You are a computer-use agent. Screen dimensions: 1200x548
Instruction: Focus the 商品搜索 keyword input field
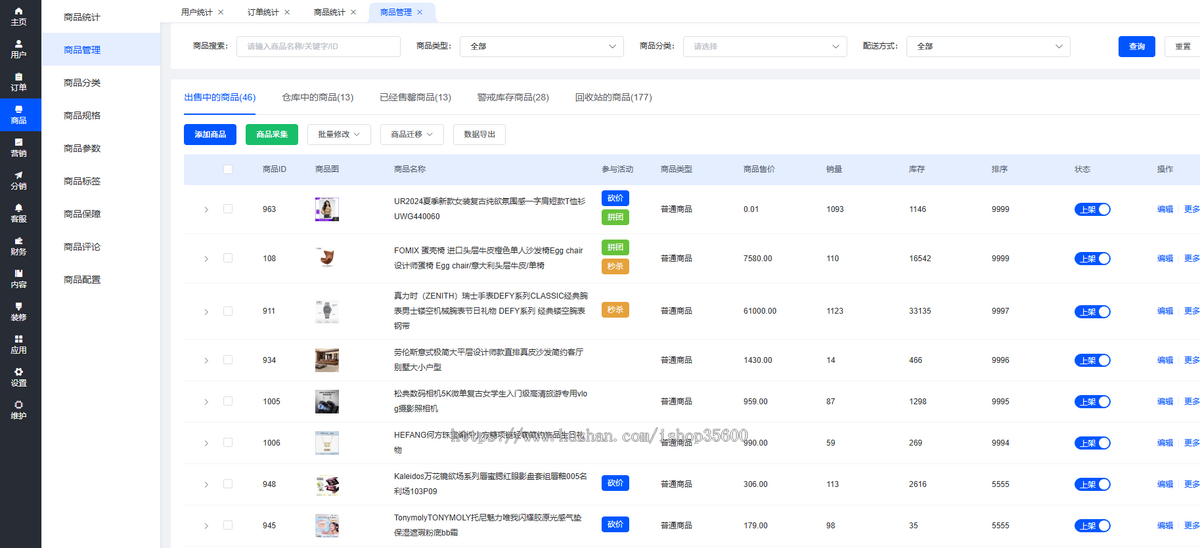[318, 46]
